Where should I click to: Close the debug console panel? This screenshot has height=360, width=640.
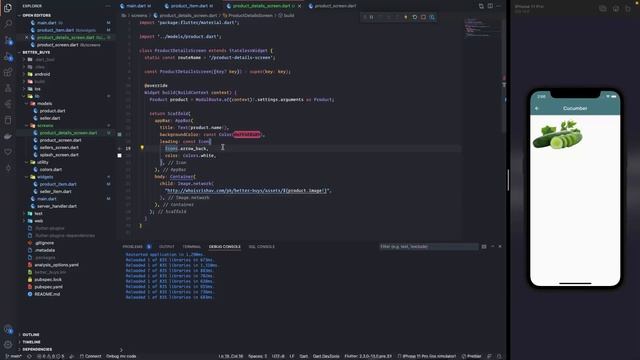pyautogui.click(x=500, y=247)
